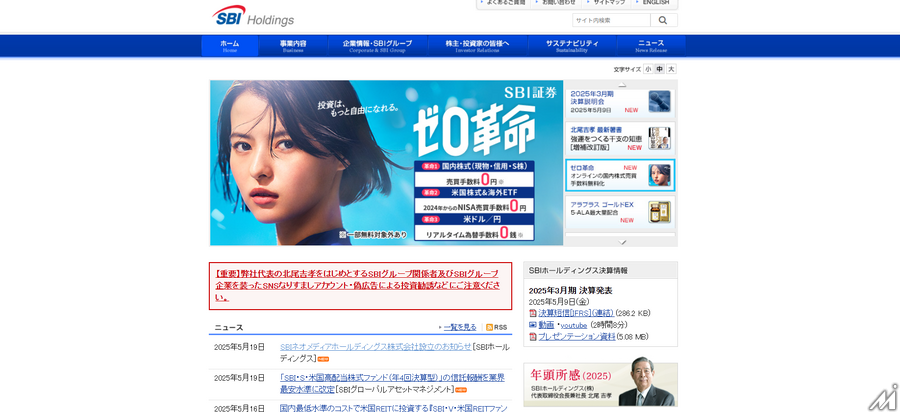Set font size to 中 (medium)

(660, 69)
